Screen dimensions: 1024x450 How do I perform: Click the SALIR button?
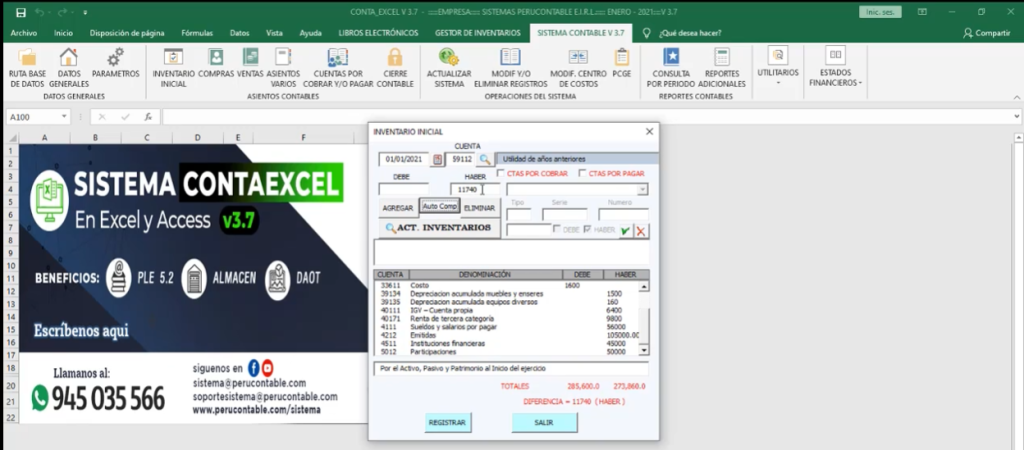(x=544, y=423)
